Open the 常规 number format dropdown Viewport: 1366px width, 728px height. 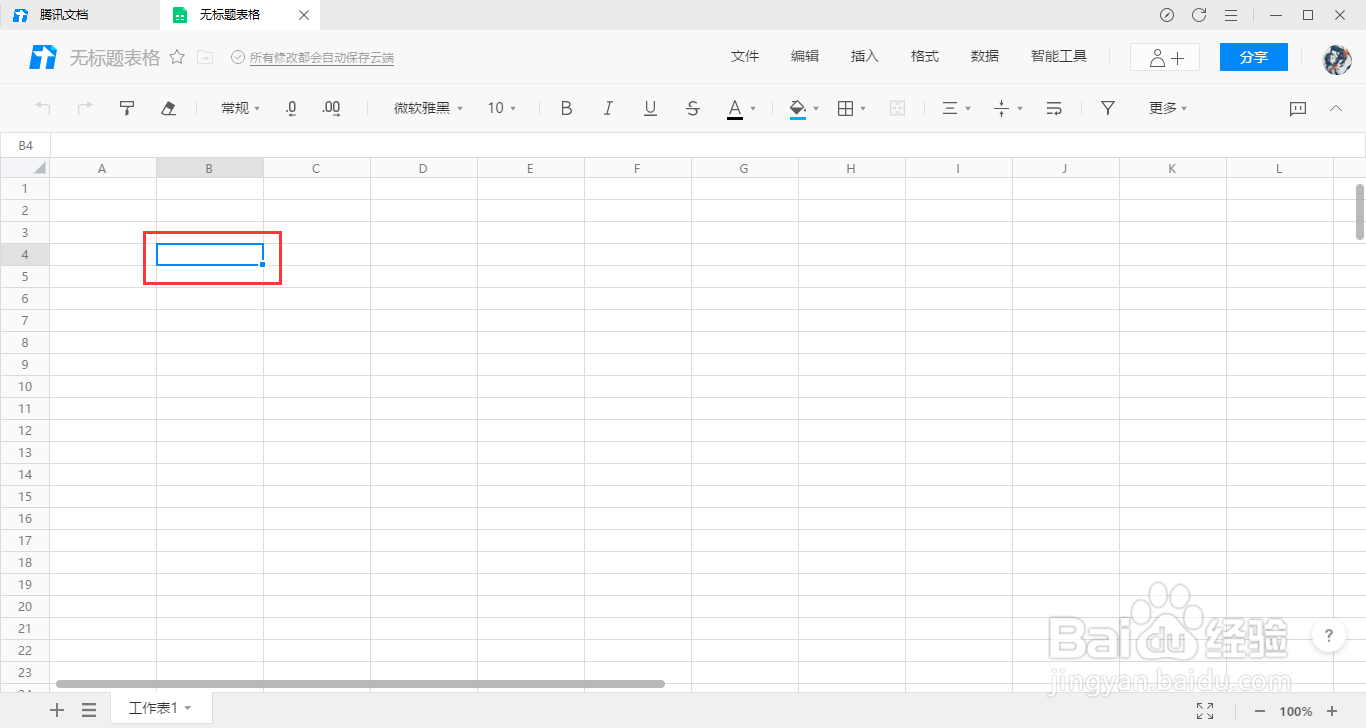pos(240,108)
